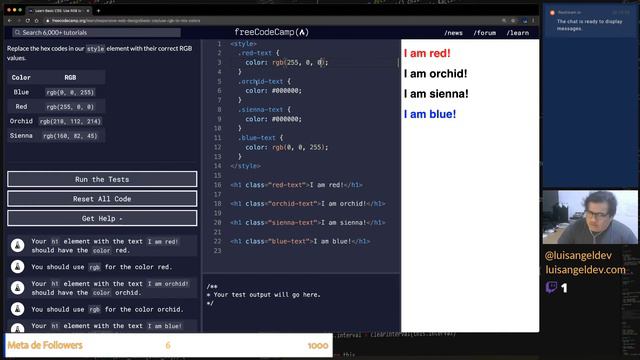Select the Learn Basic CSS browser tab

coord(58,11)
